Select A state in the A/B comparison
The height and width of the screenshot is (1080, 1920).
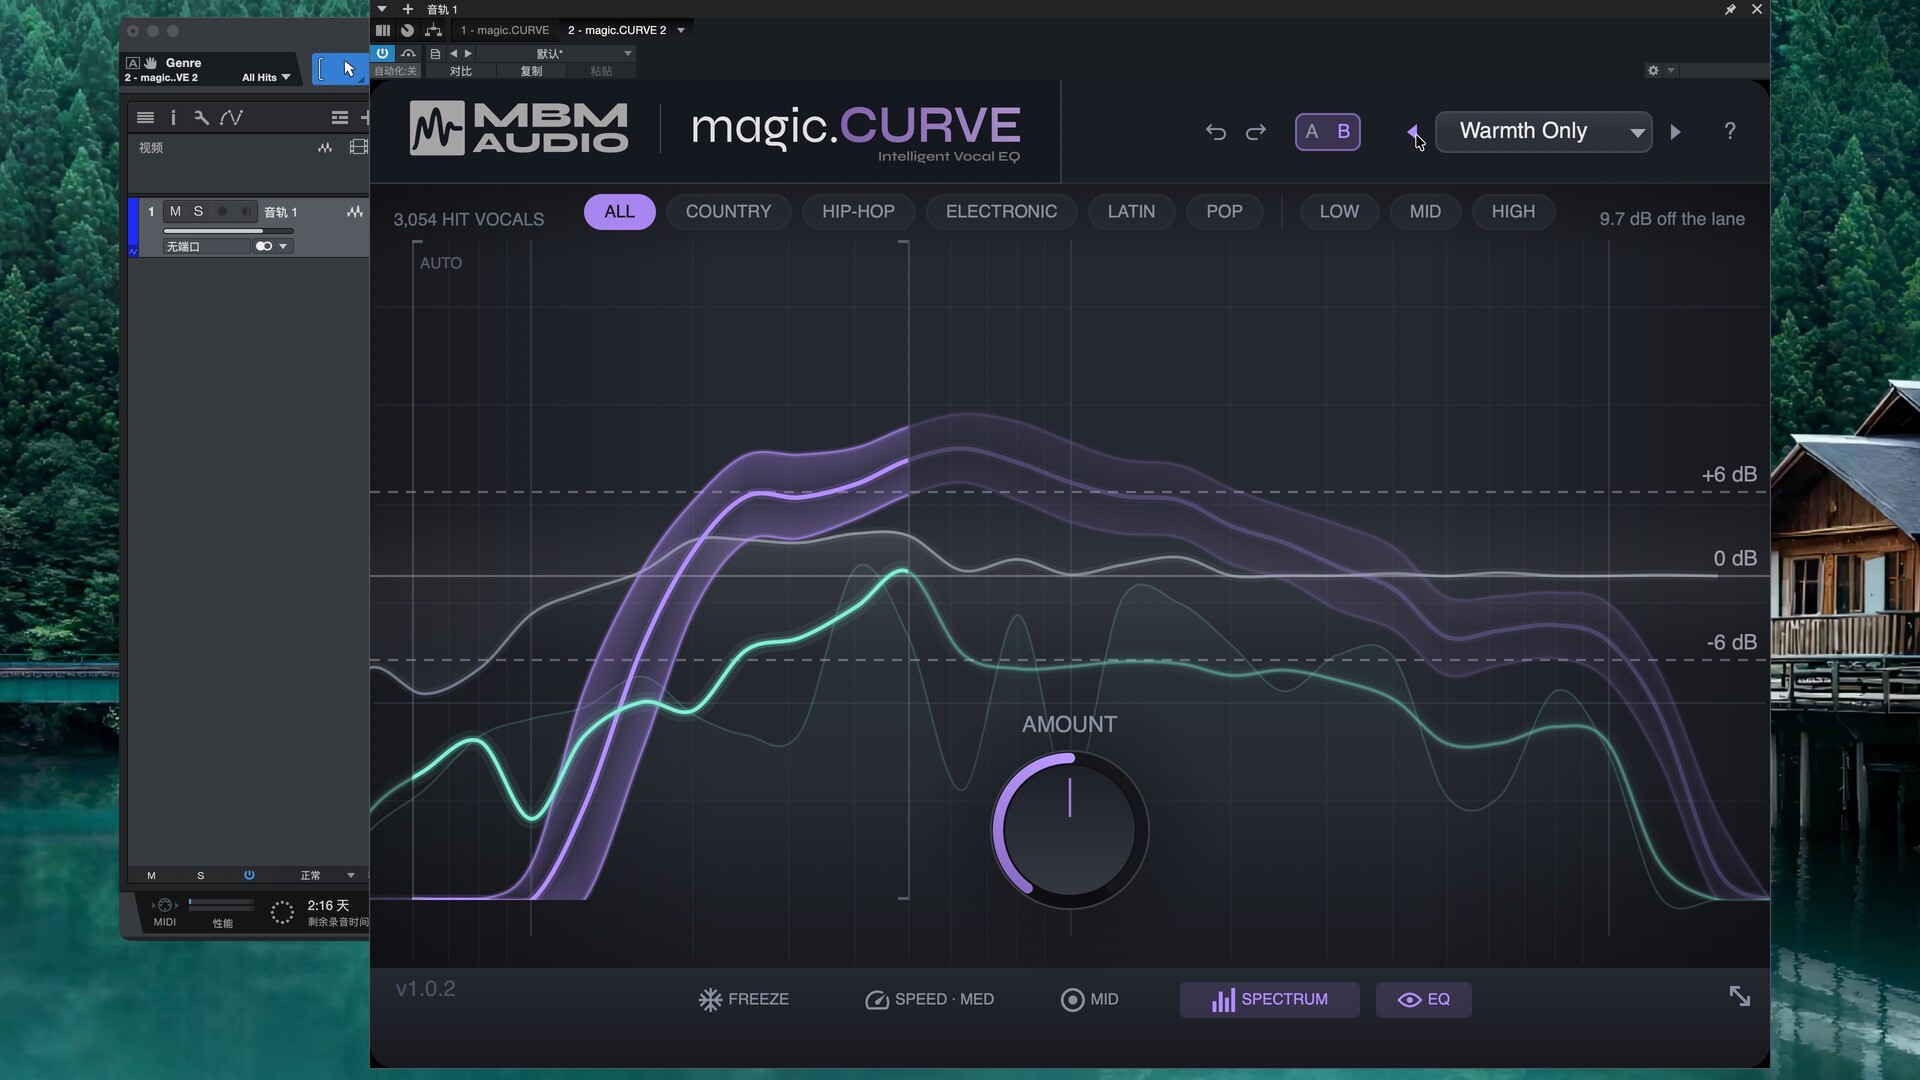1312,131
